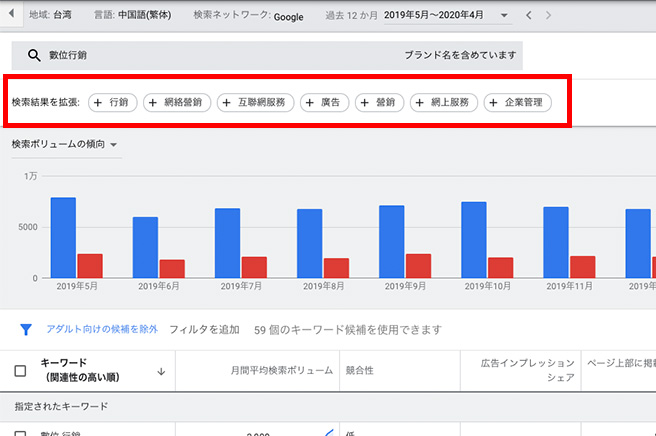Click キーワード (関連性の高い順) header

click(x=79, y=370)
